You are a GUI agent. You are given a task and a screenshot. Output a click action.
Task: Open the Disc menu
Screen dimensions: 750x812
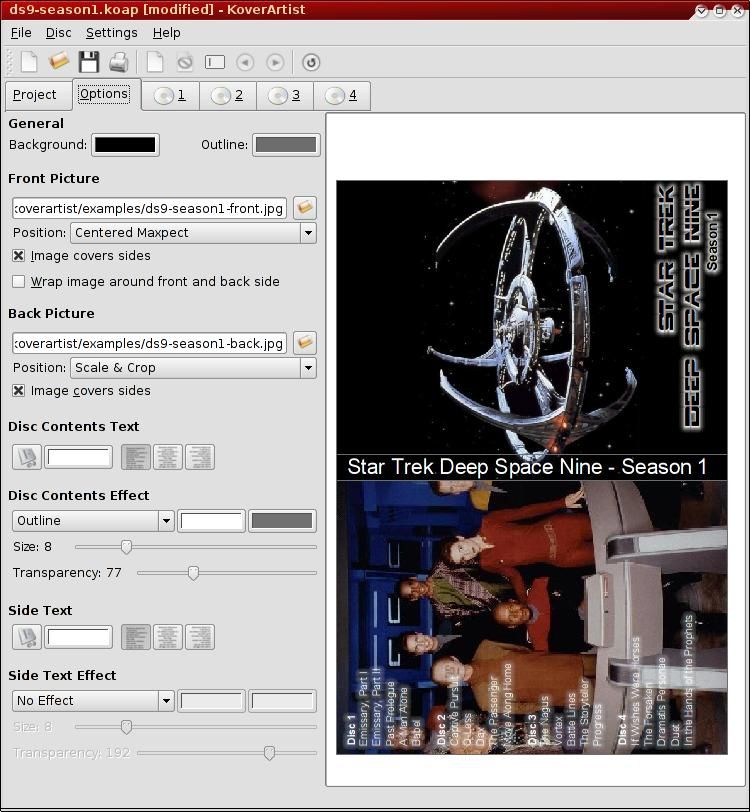[x=59, y=33]
